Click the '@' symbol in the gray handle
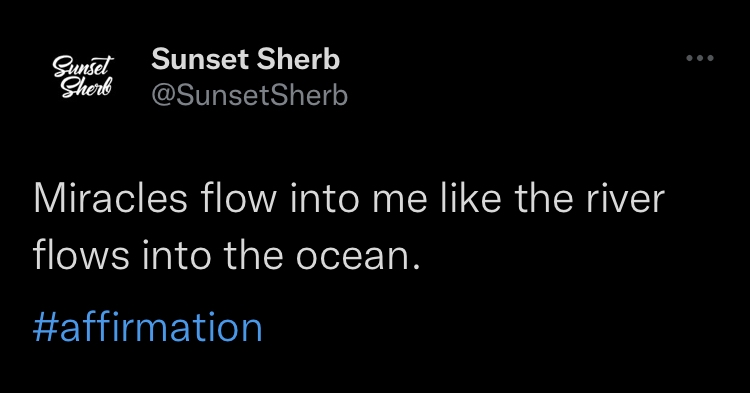Screen dimensions: 750x393 (165, 96)
